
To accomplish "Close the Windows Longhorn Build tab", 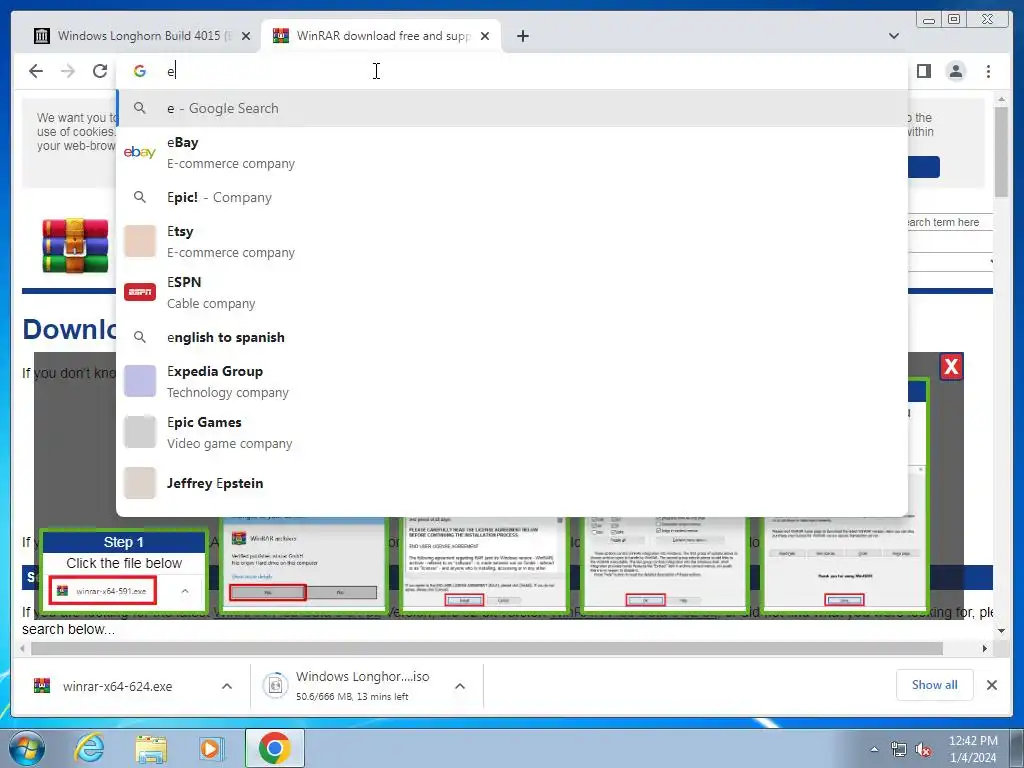I will [x=246, y=36].
